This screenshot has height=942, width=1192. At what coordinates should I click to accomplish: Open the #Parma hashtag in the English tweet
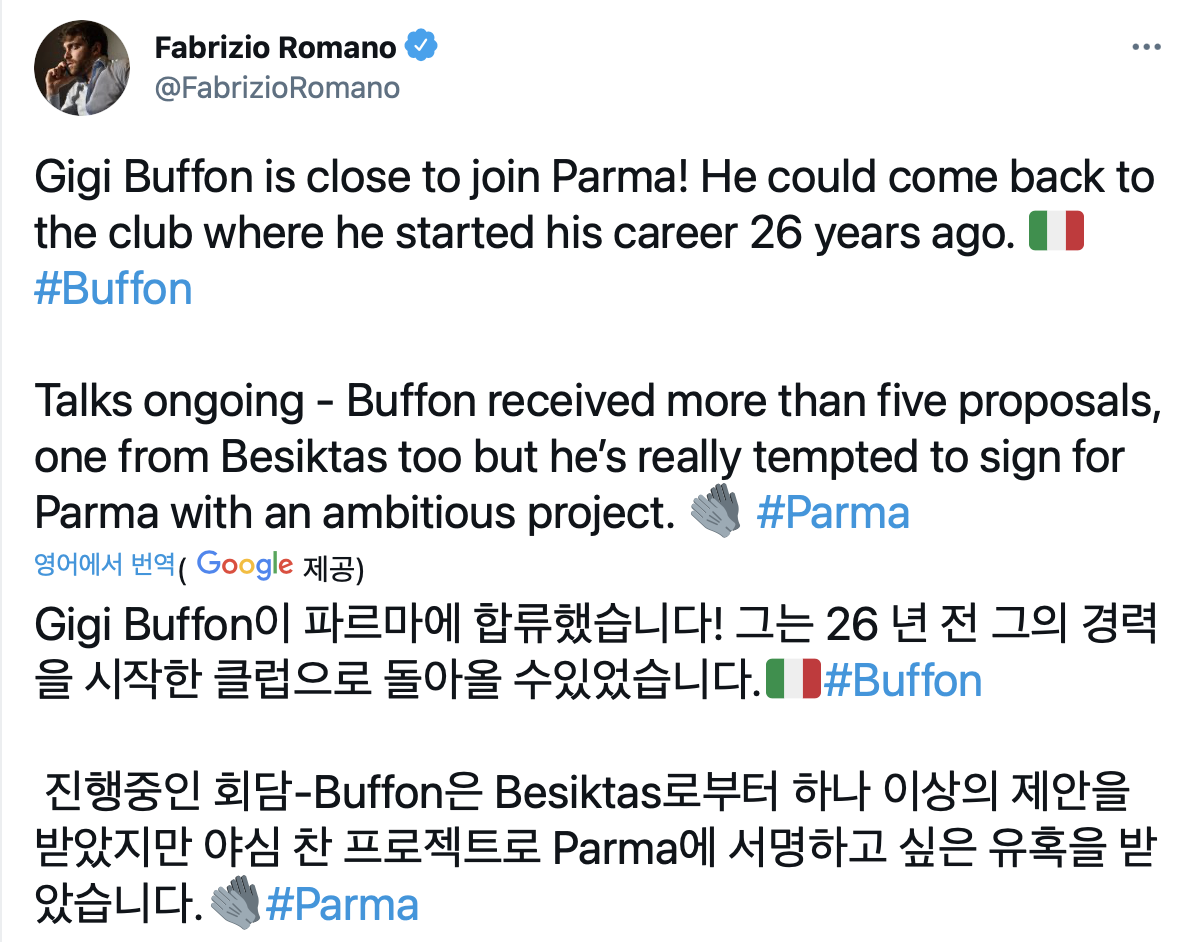tap(833, 512)
